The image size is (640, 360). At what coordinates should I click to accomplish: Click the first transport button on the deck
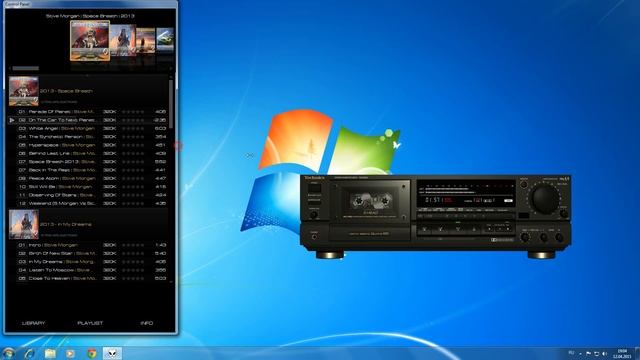tap(424, 229)
